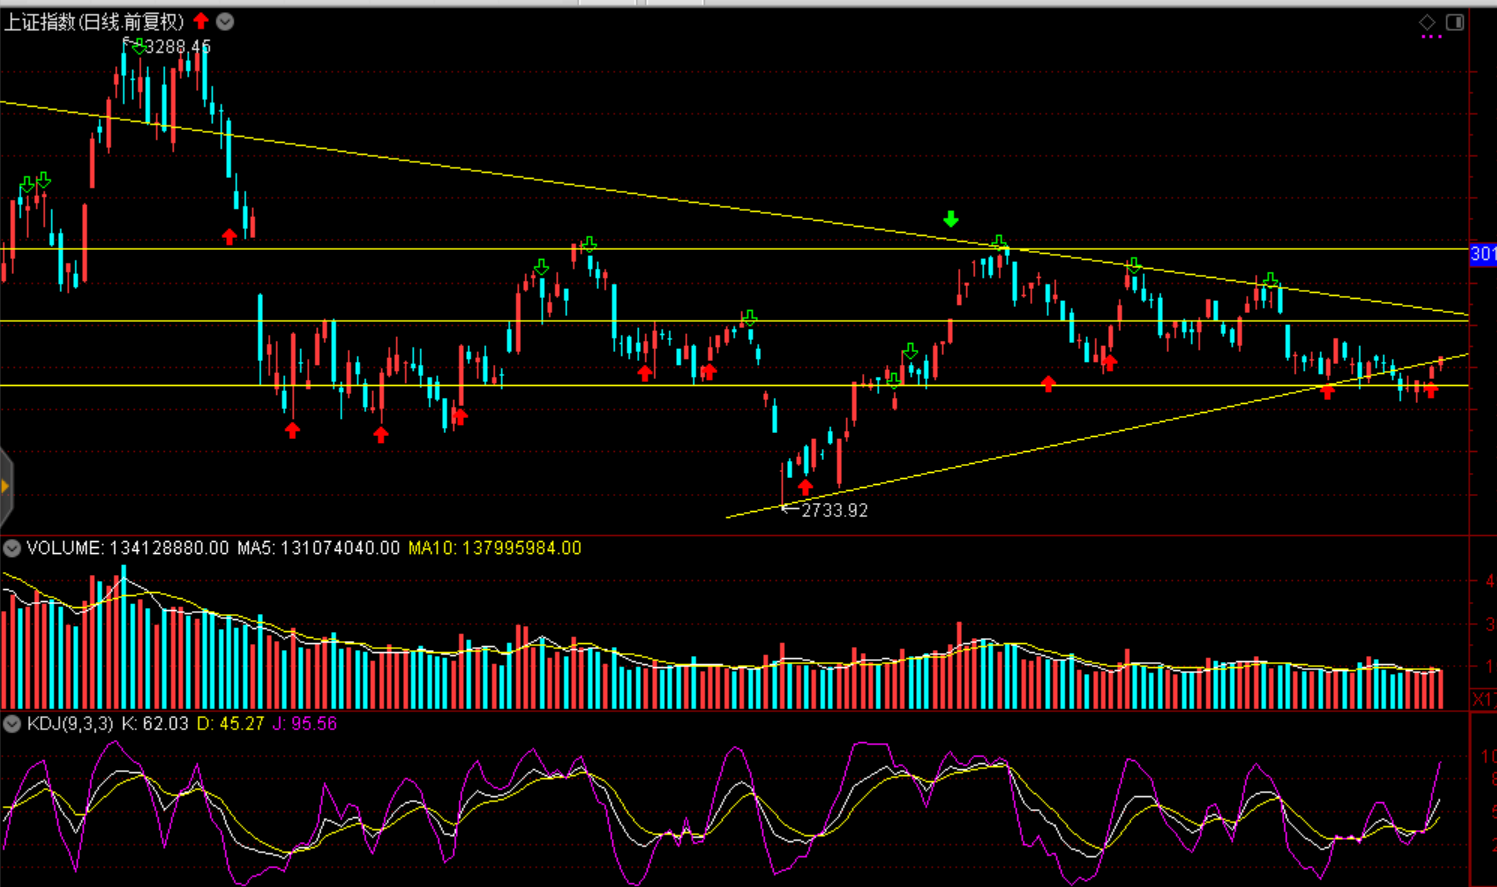
Task: Click the KDJ(9,3,3) indicator label
Action: (70, 724)
